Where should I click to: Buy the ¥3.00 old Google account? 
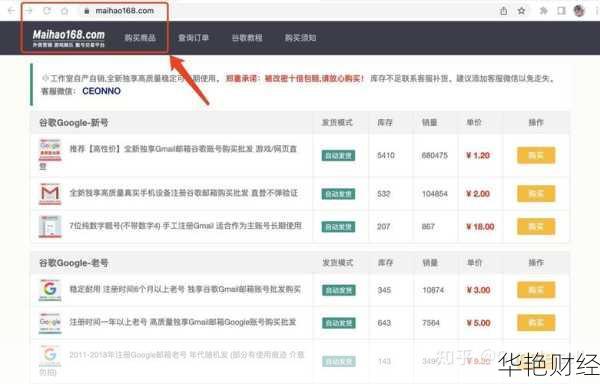pyautogui.click(x=536, y=290)
